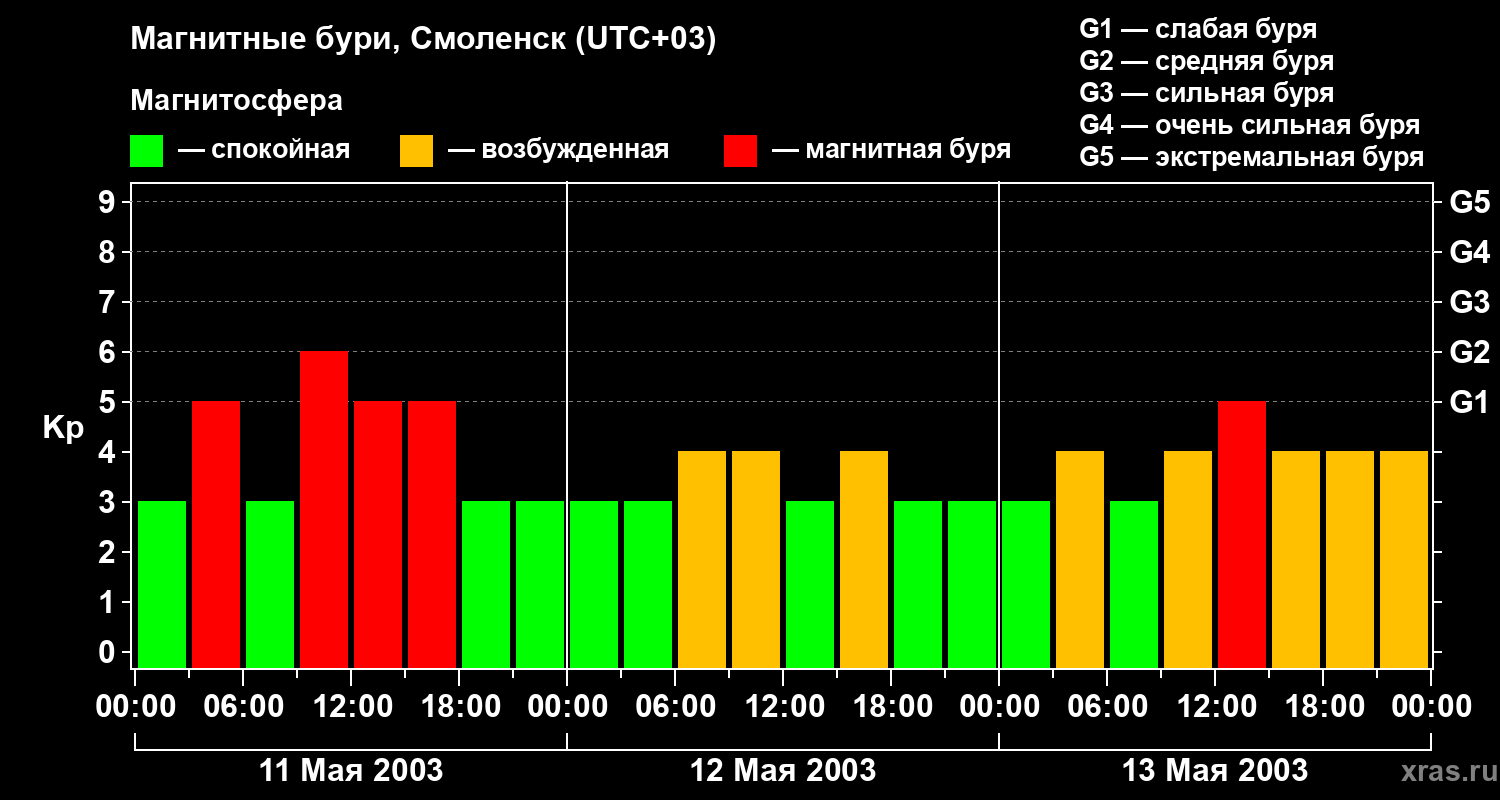Click the Магнитосфера legend heading

[x=237, y=101]
